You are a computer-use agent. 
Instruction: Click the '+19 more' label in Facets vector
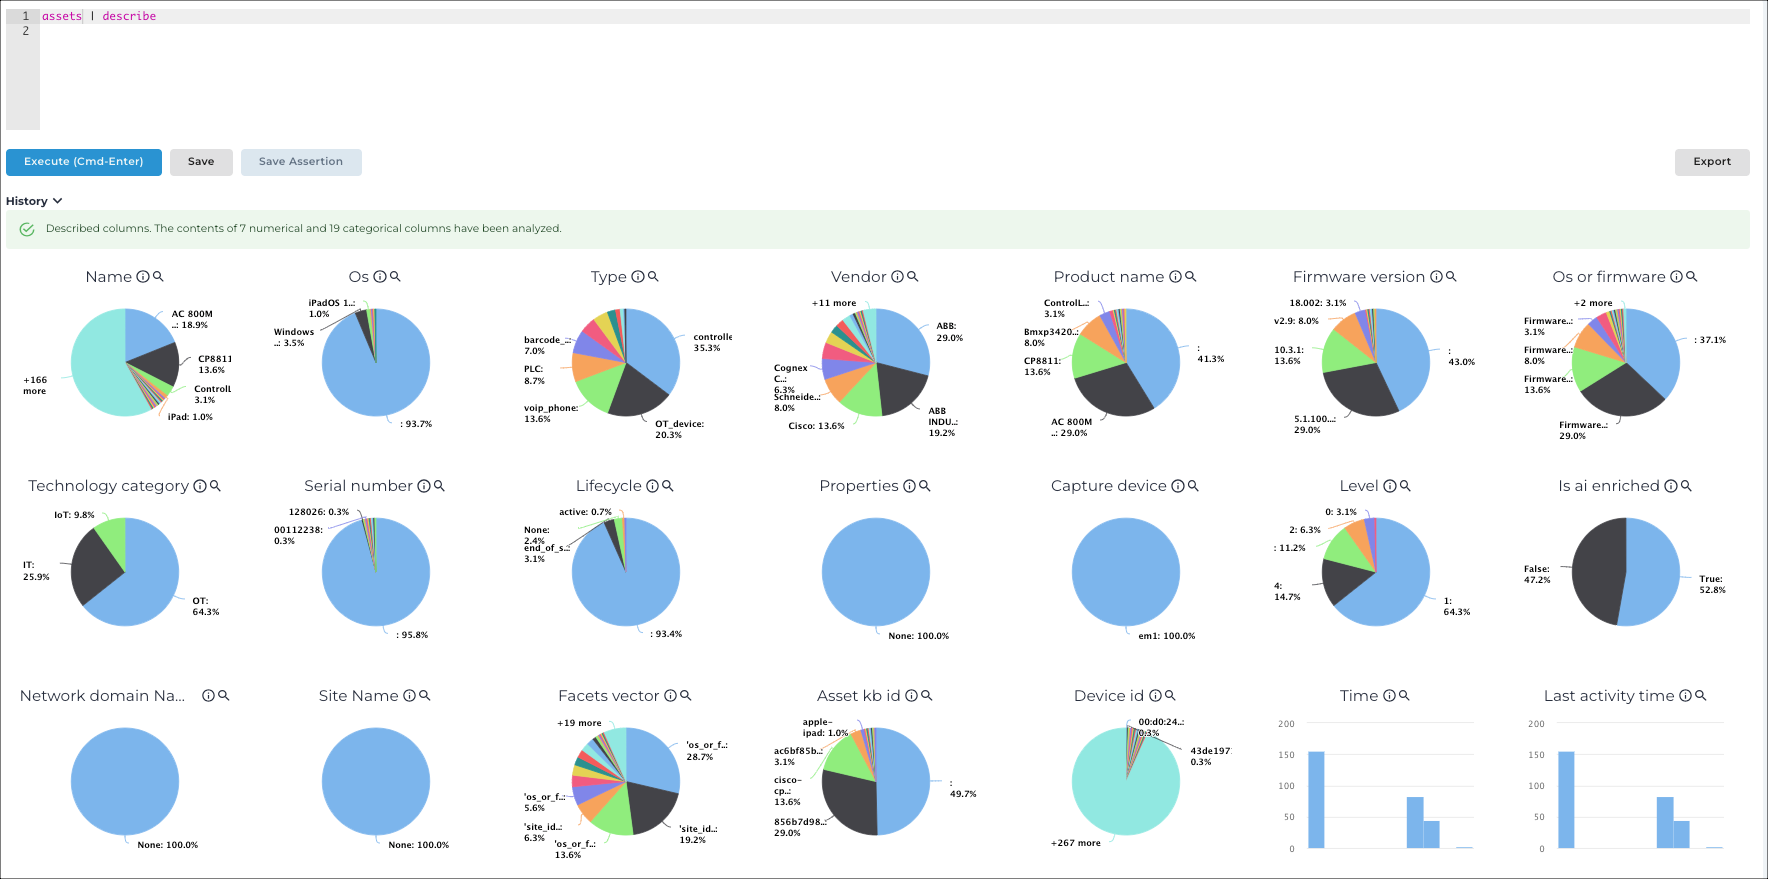579,723
